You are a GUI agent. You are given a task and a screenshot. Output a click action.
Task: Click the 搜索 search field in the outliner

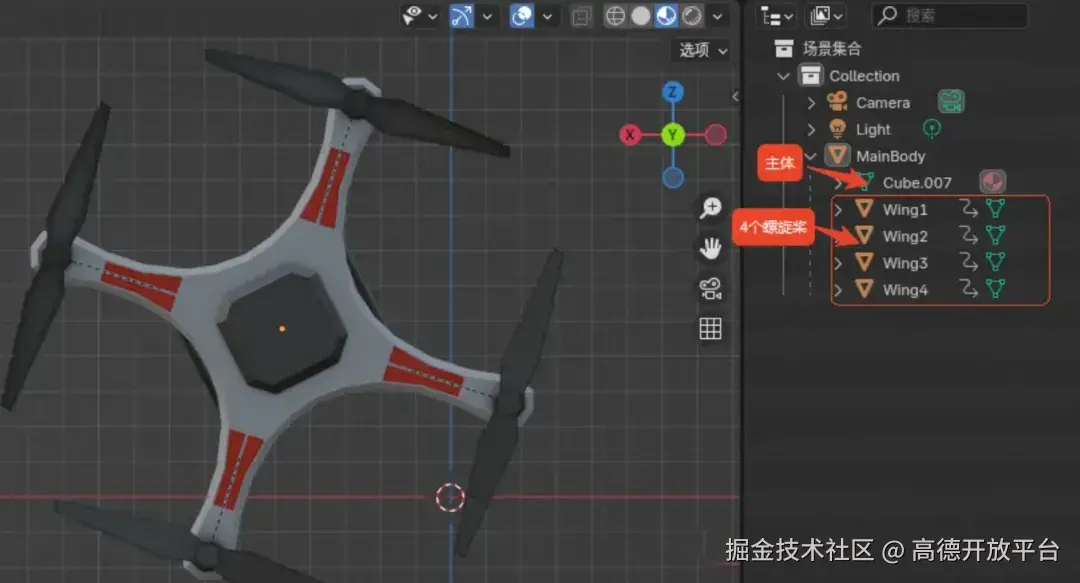coord(950,14)
